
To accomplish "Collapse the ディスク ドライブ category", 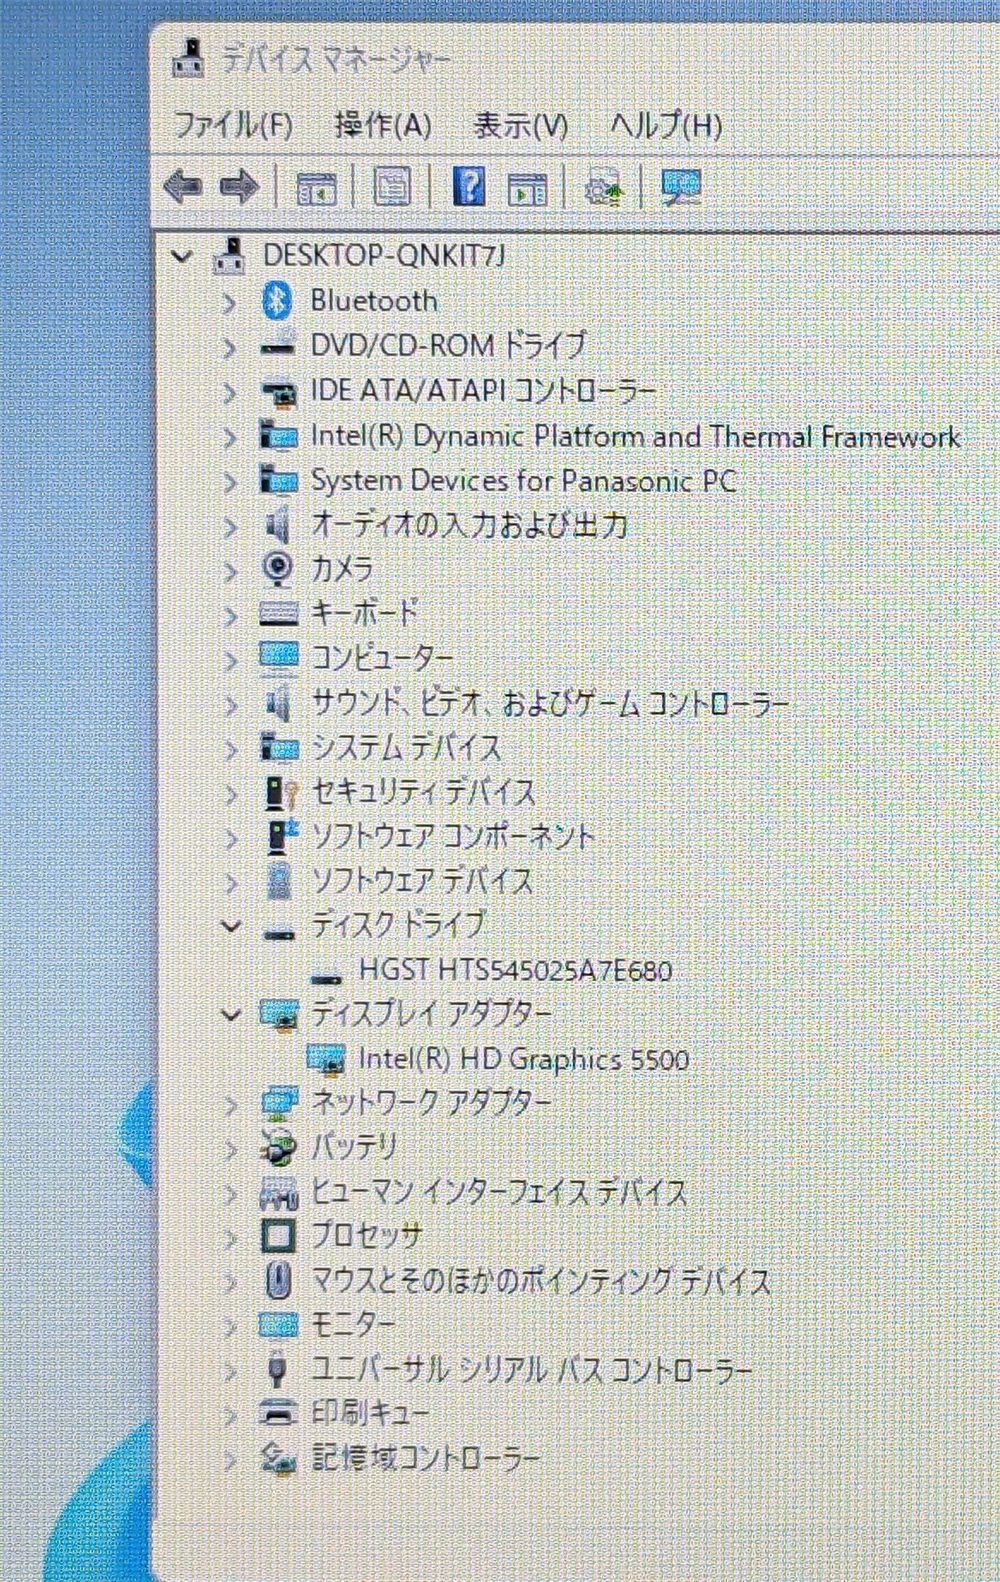I will [231, 926].
